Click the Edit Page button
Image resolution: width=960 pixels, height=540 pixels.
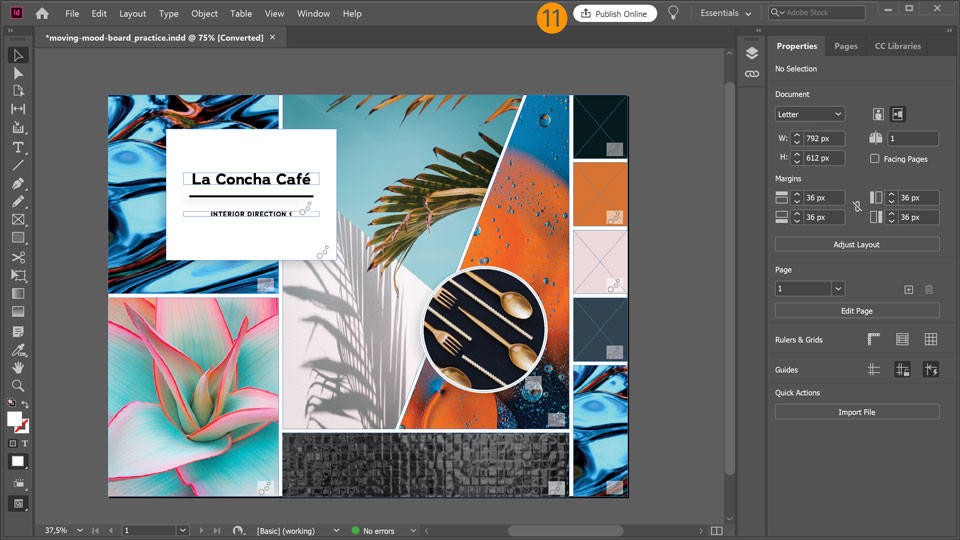coord(857,311)
